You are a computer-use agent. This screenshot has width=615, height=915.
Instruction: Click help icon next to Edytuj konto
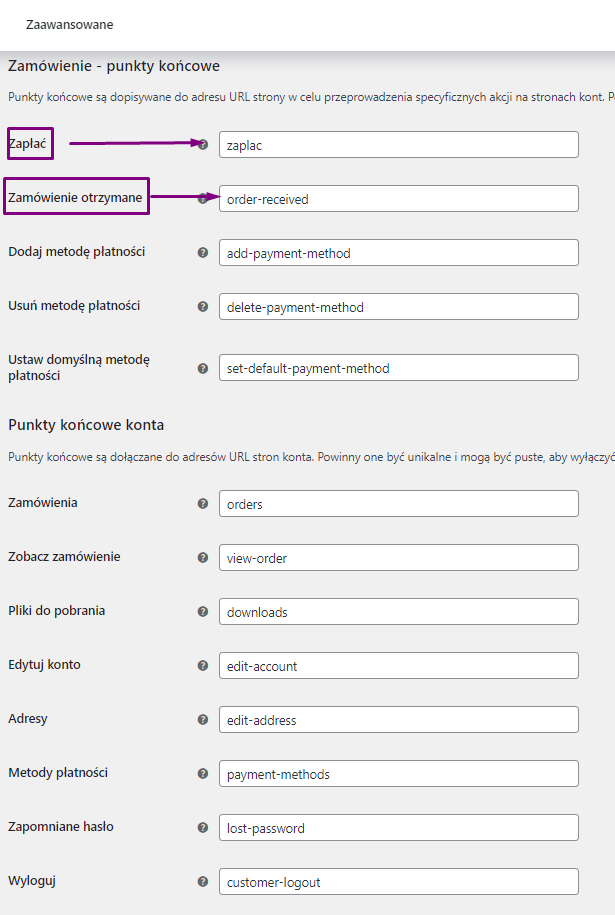(203, 666)
